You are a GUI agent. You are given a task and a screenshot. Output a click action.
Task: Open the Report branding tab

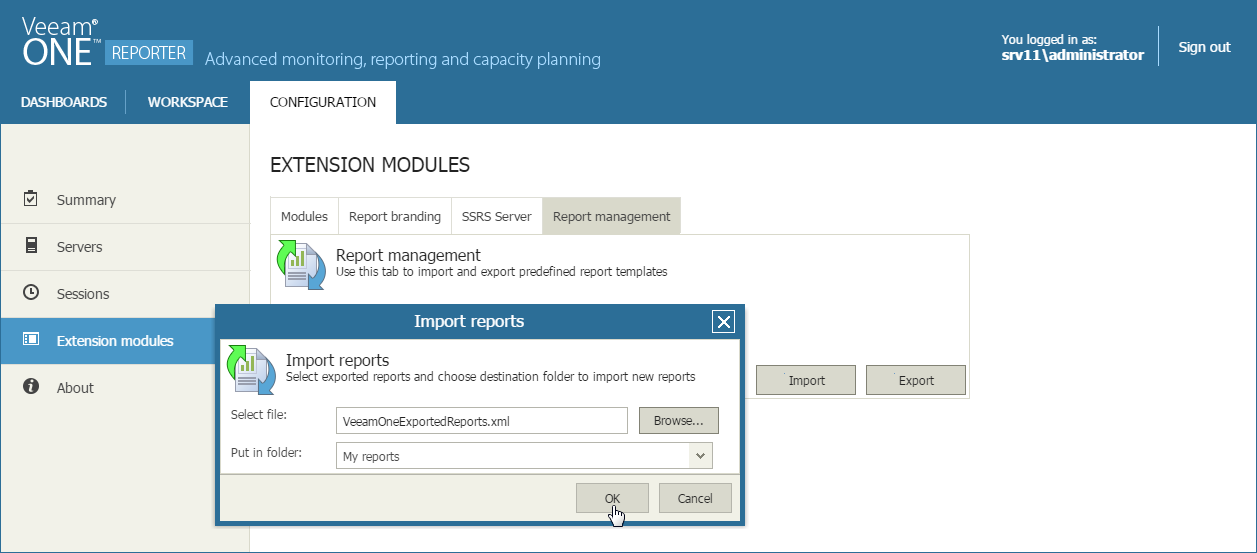tap(394, 216)
